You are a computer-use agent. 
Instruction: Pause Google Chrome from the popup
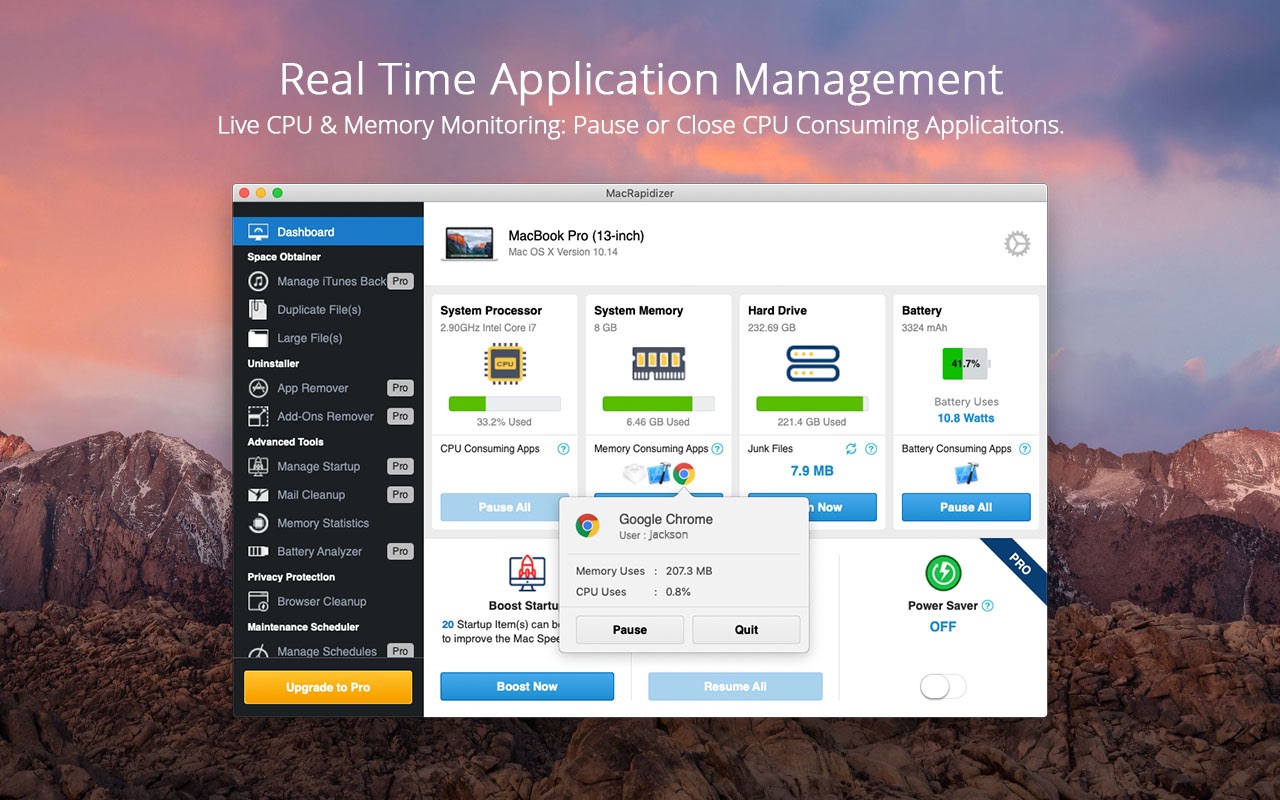click(x=630, y=630)
